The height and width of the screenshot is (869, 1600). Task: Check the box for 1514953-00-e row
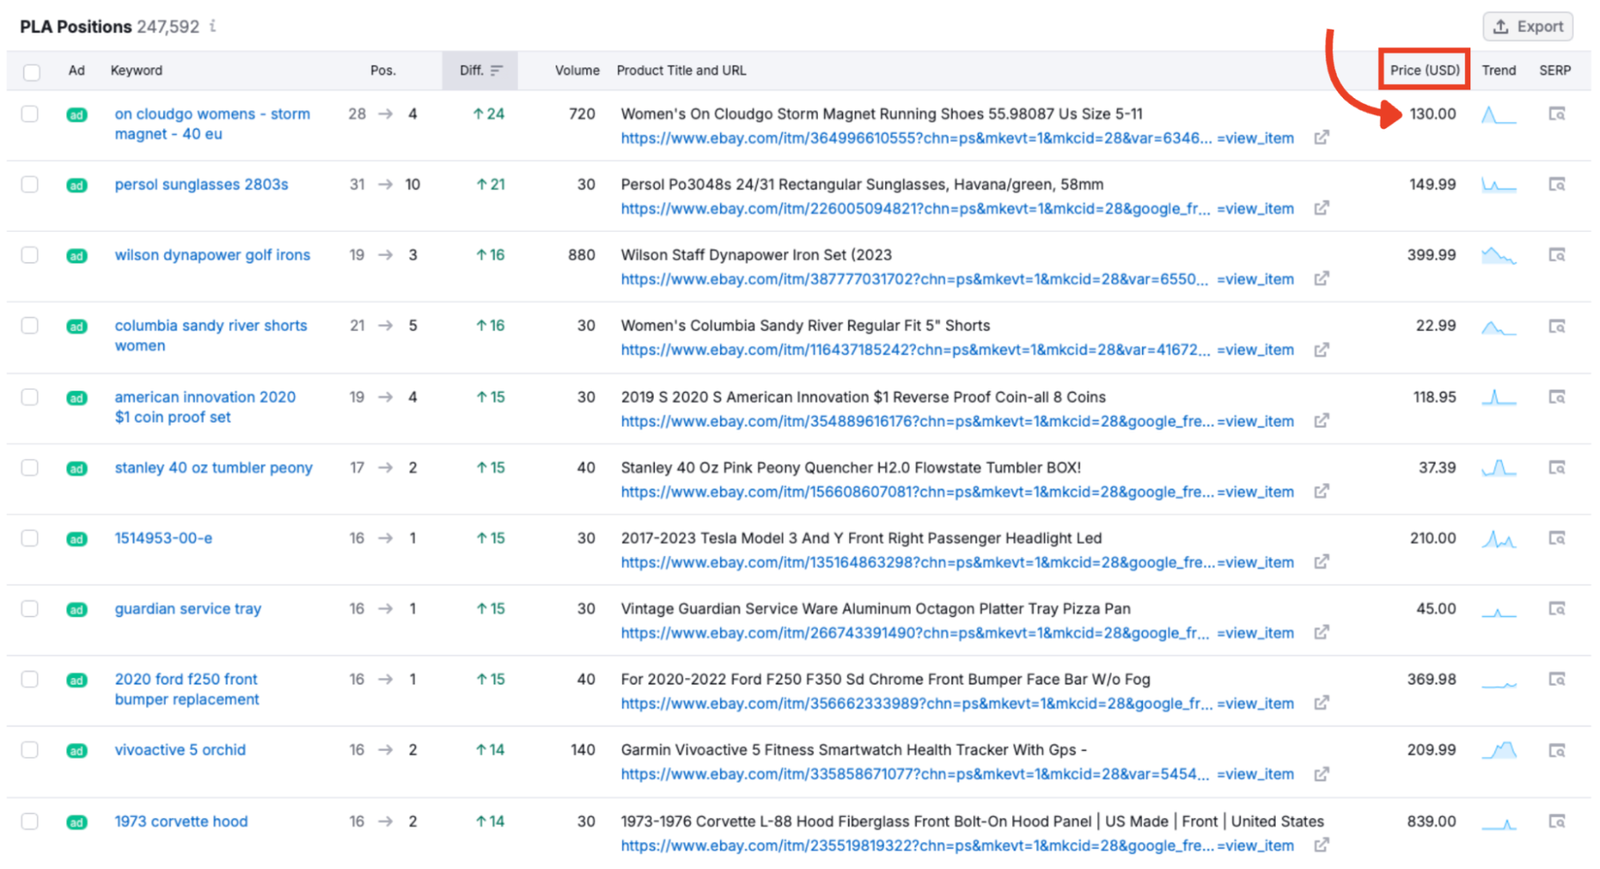point(30,538)
